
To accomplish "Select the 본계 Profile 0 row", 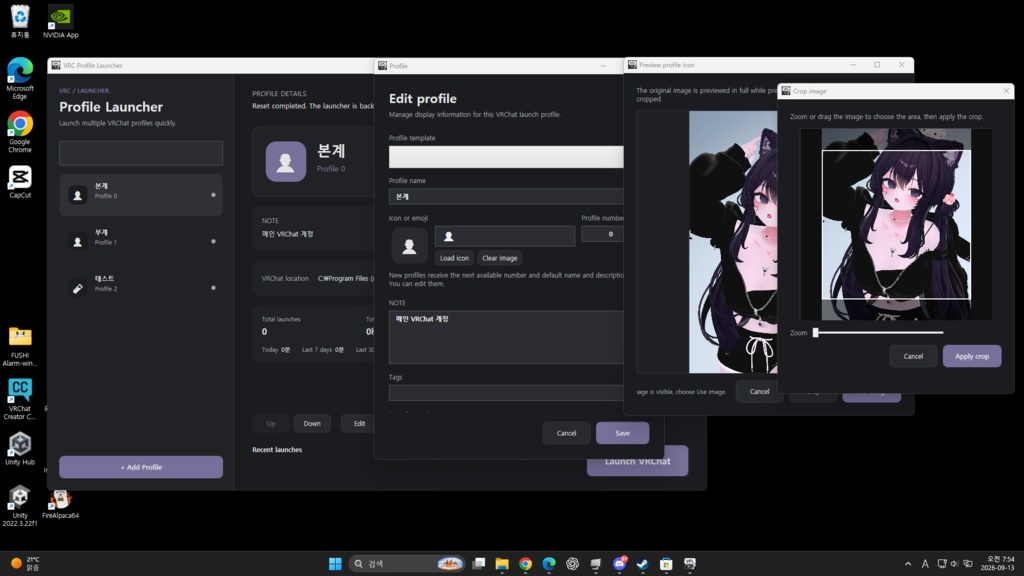I will 141,195.
